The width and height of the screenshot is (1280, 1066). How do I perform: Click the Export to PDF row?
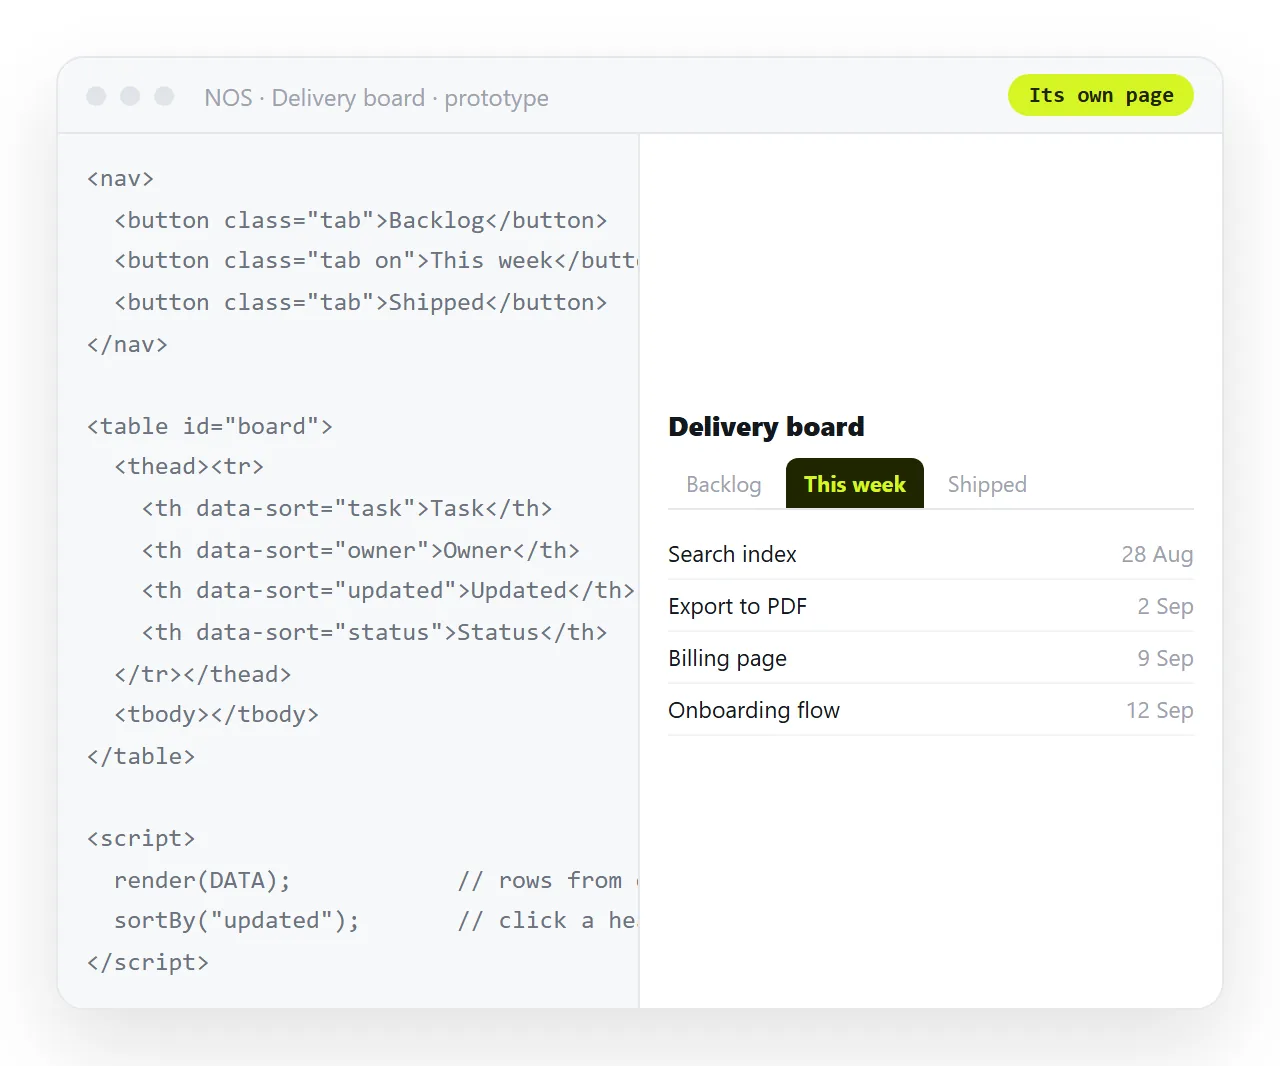[931, 606]
